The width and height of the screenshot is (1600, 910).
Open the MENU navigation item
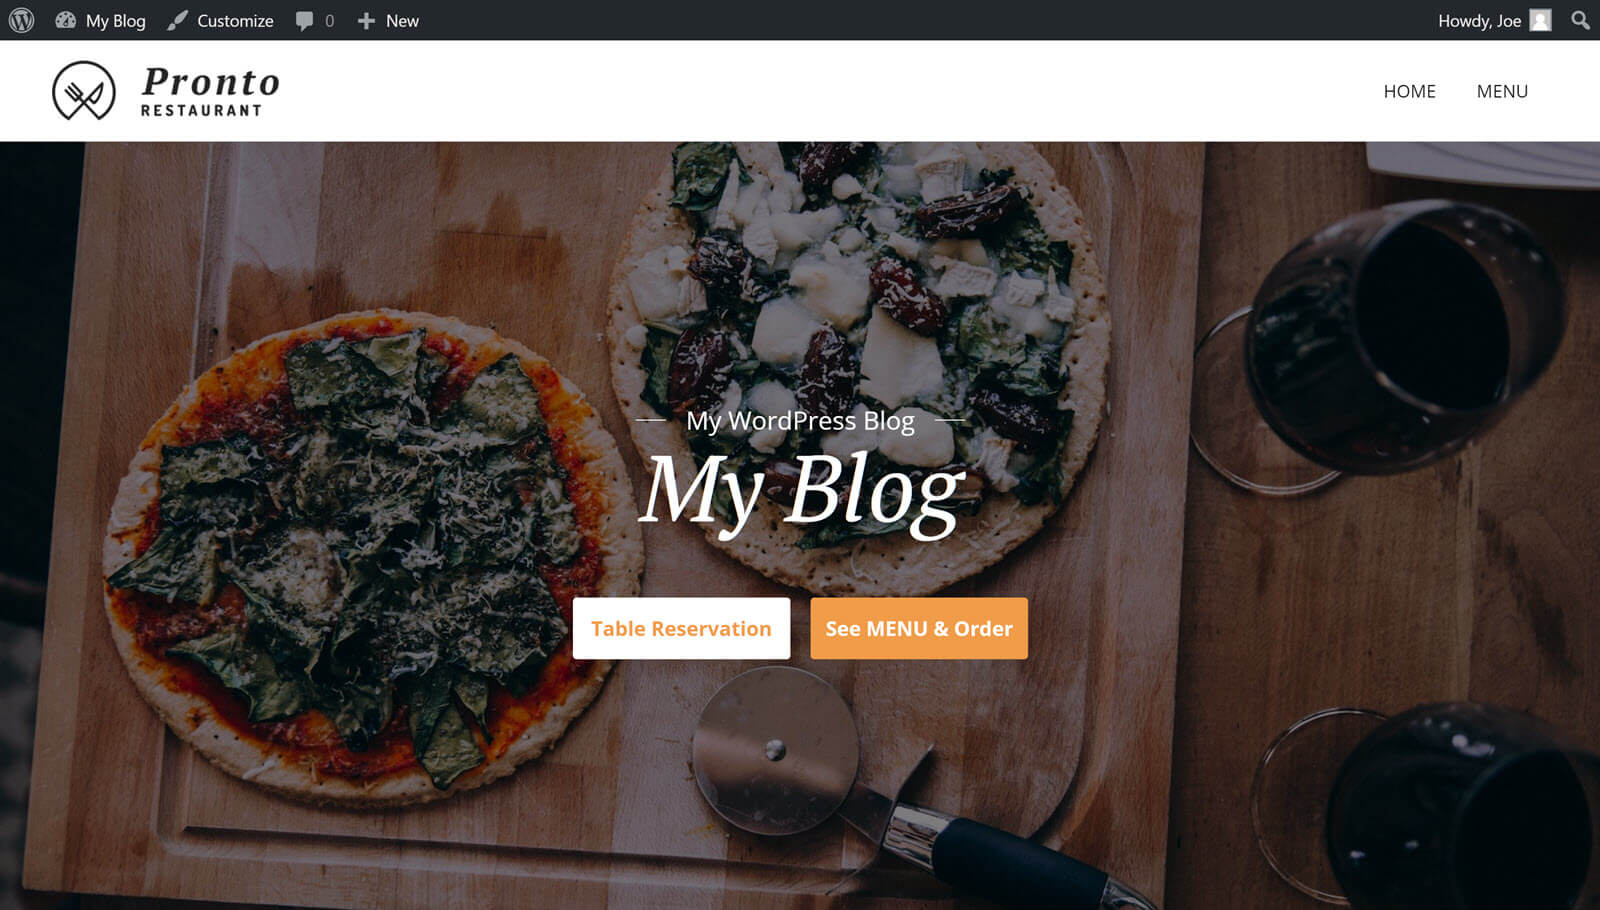1502,91
